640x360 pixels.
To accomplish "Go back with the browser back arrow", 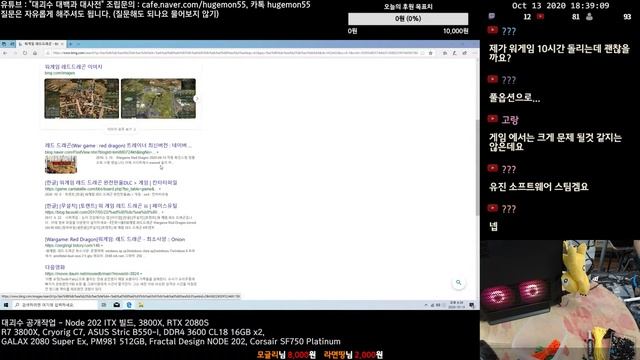I will tap(5, 53).
